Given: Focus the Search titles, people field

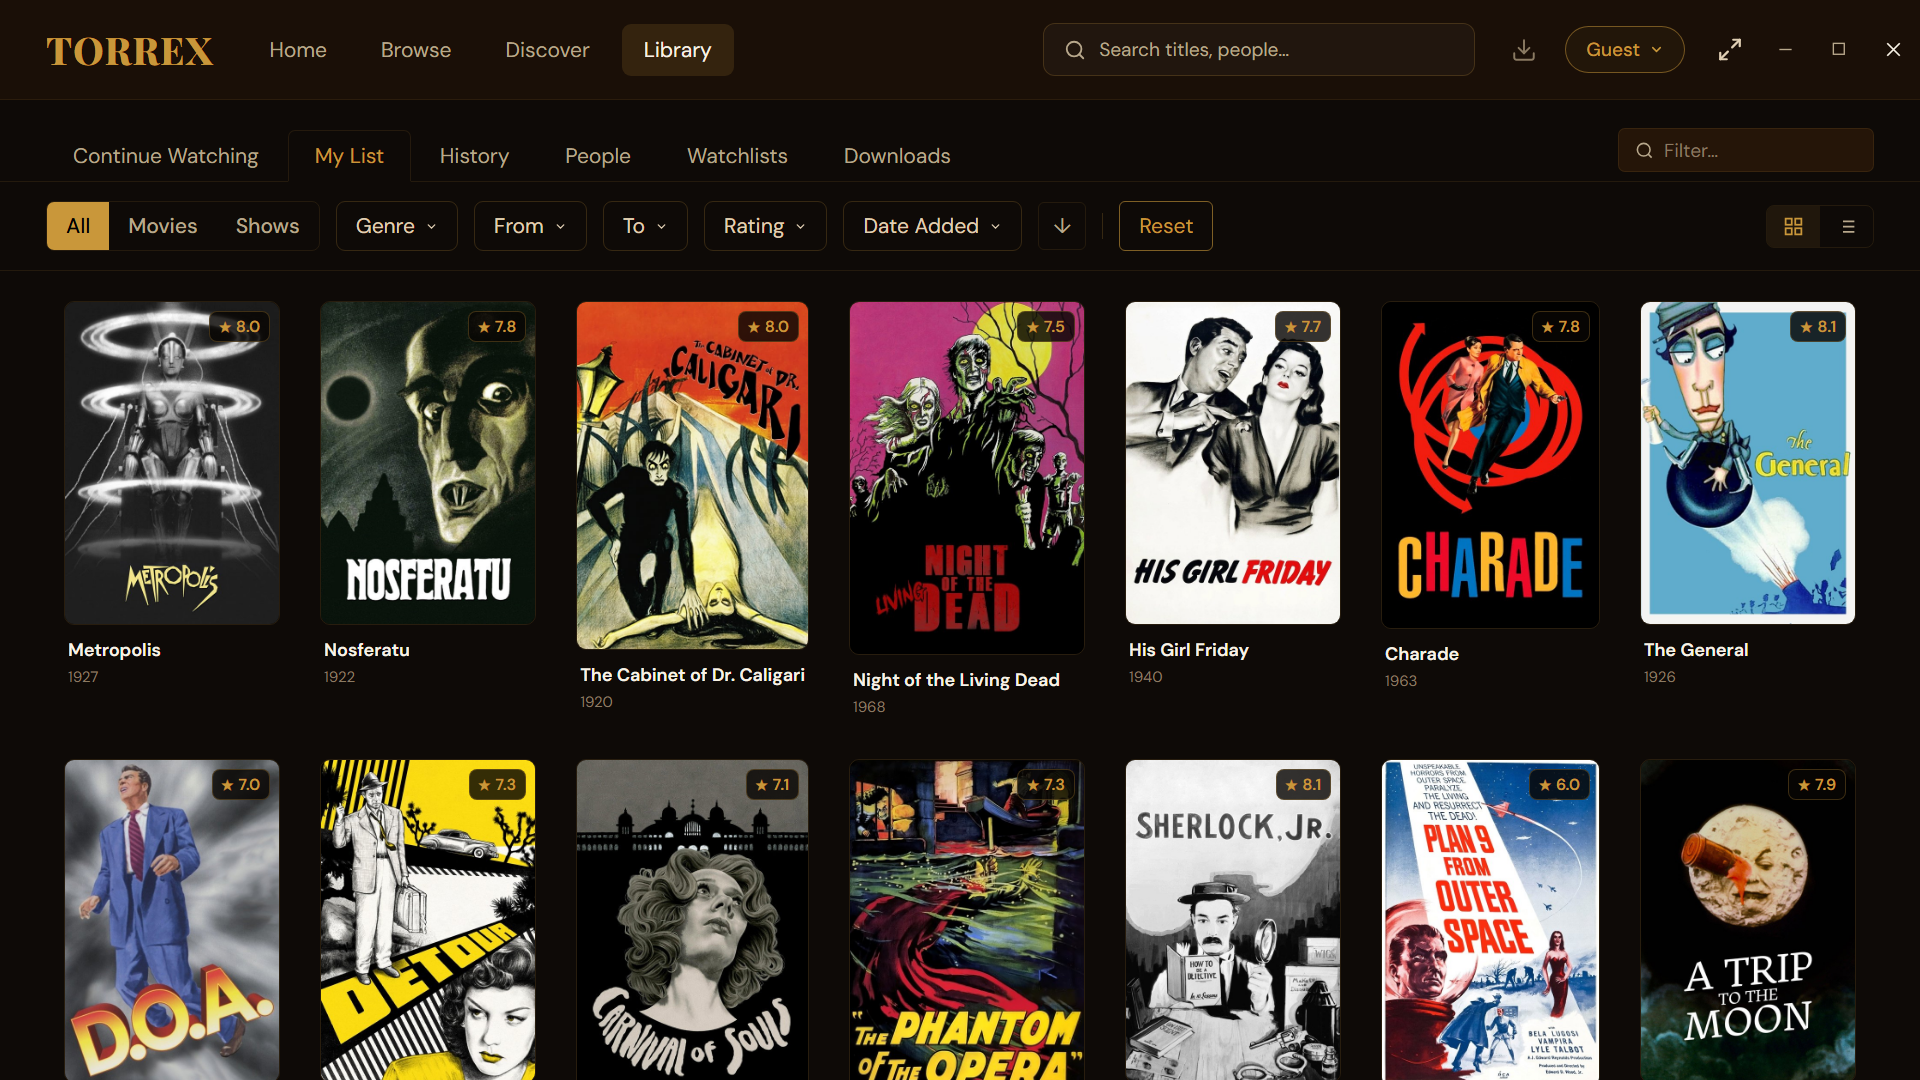Looking at the screenshot, I should pos(1259,50).
